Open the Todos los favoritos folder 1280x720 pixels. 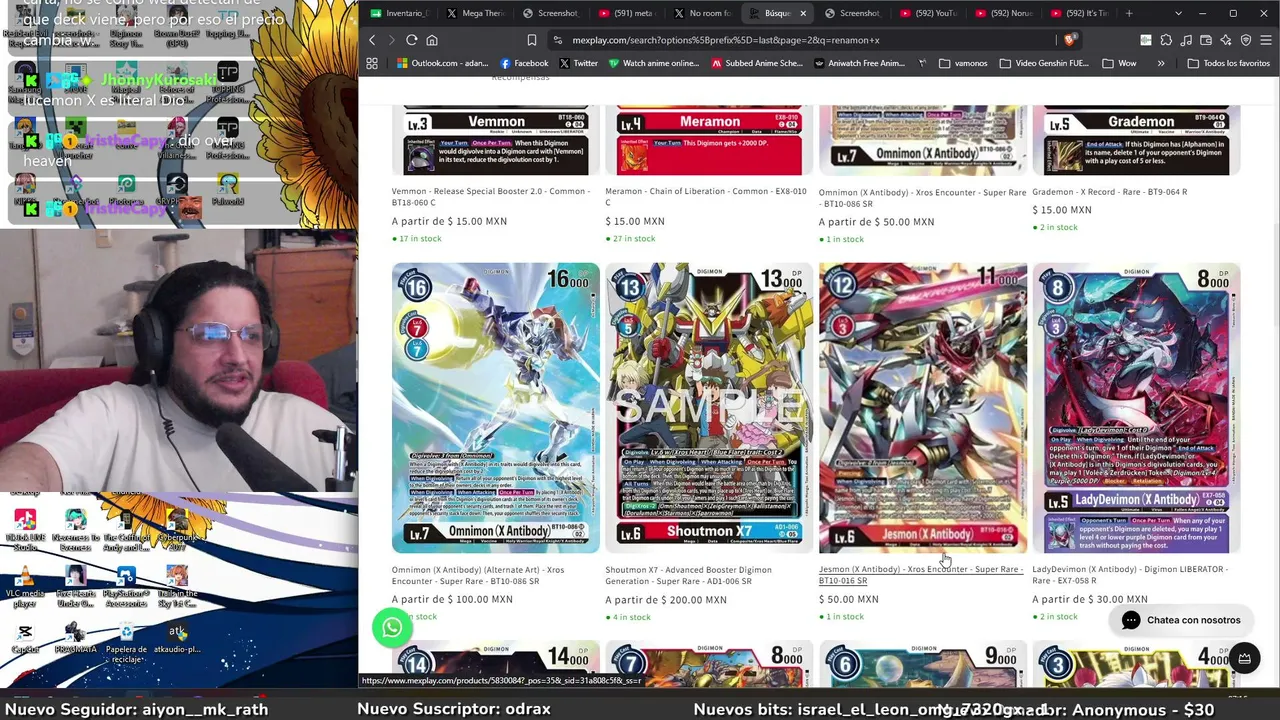(x=1228, y=63)
